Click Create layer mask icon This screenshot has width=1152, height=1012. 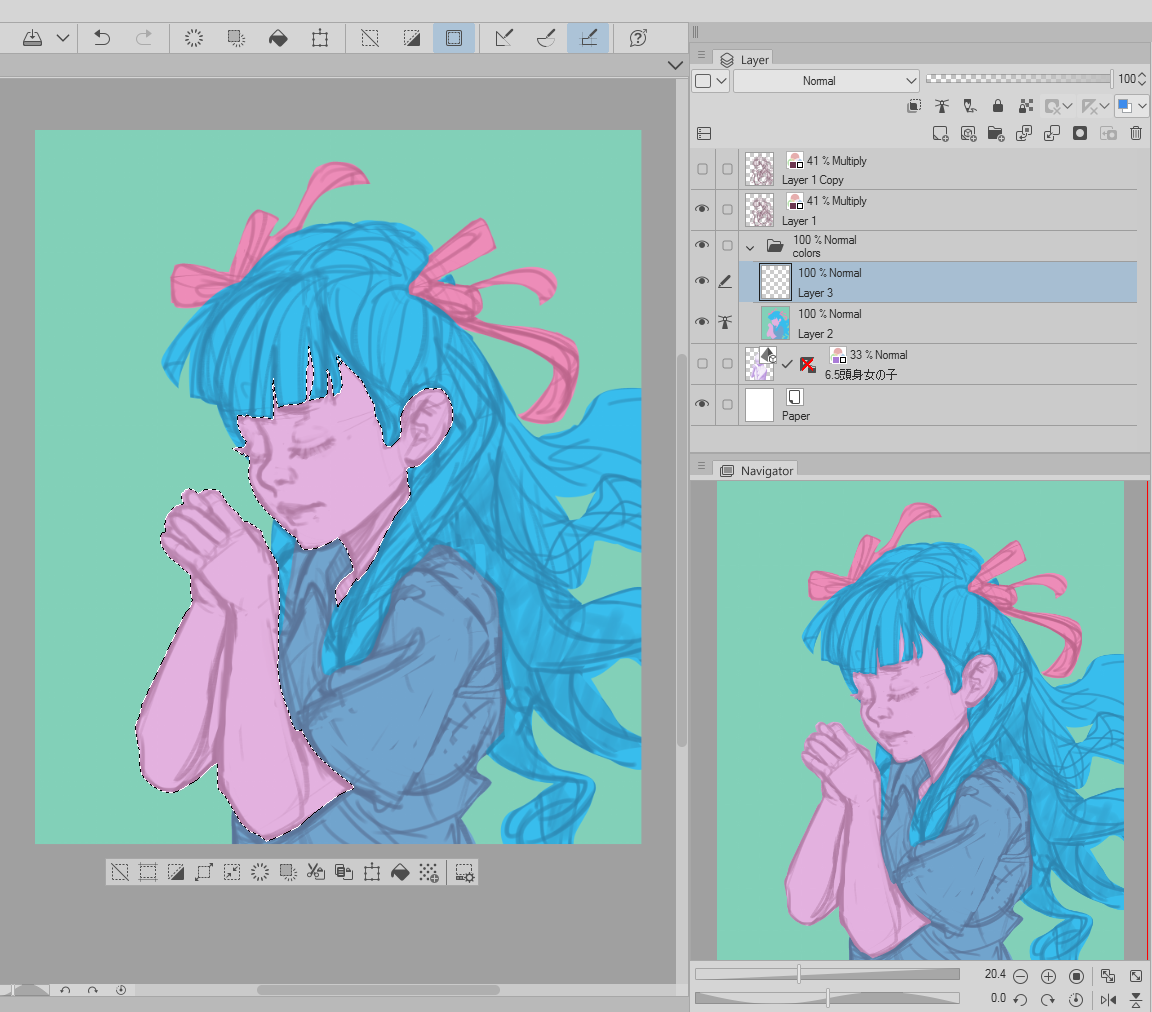1080,133
